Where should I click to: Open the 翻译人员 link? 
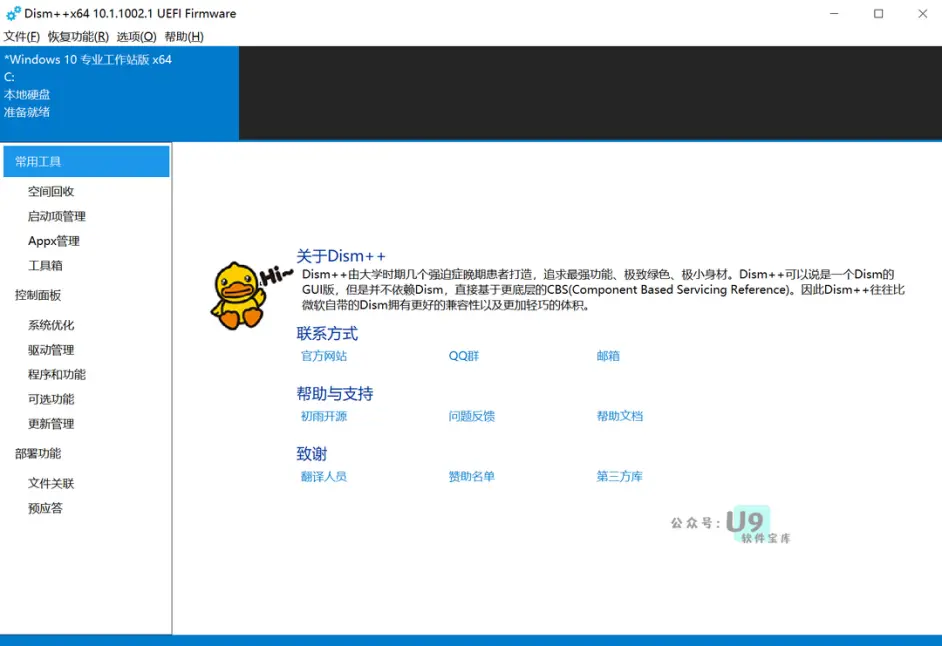324,477
